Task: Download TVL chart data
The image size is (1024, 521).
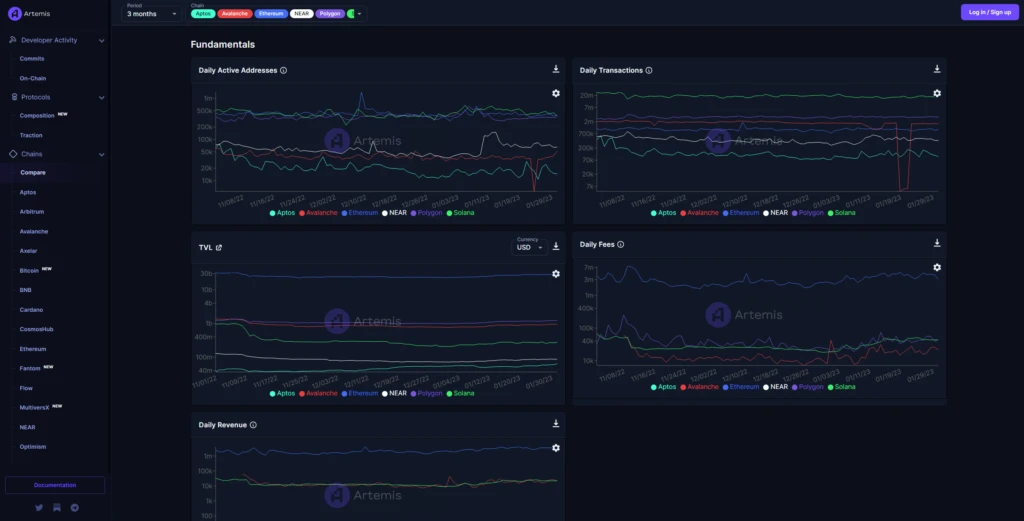Action: point(556,246)
